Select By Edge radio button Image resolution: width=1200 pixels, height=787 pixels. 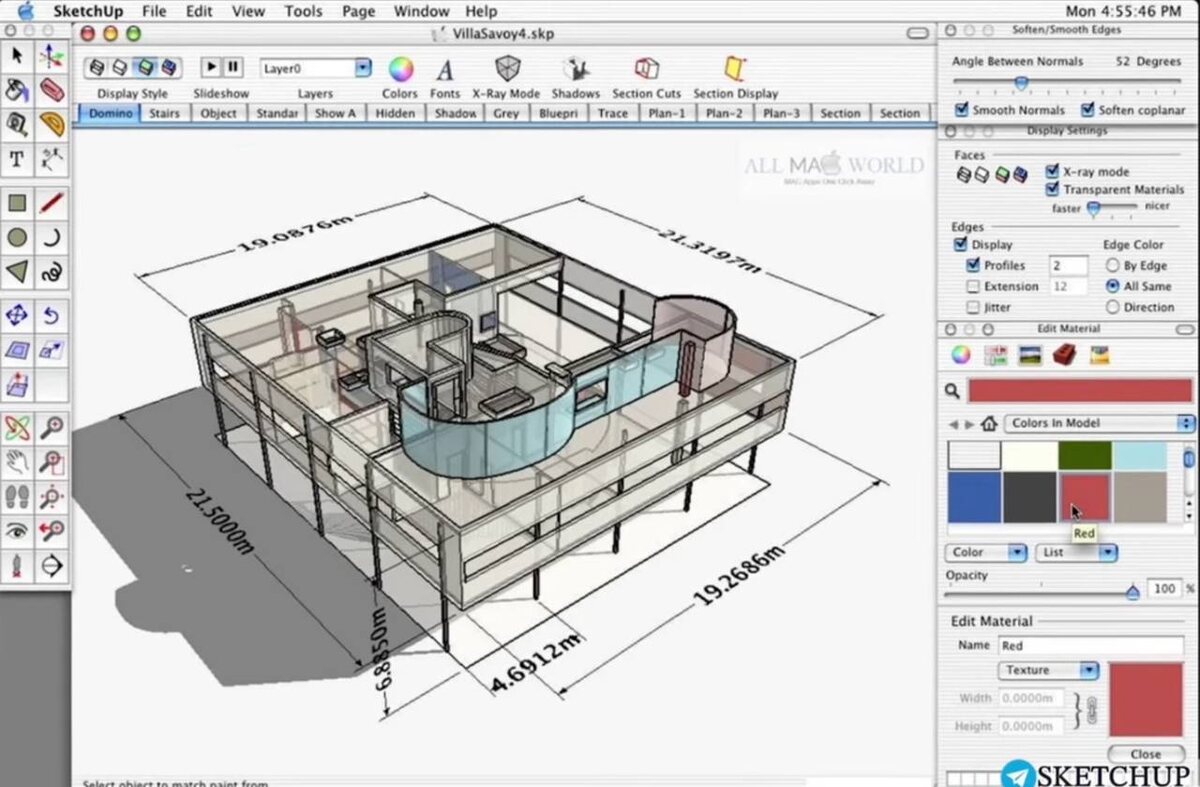coord(1112,266)
